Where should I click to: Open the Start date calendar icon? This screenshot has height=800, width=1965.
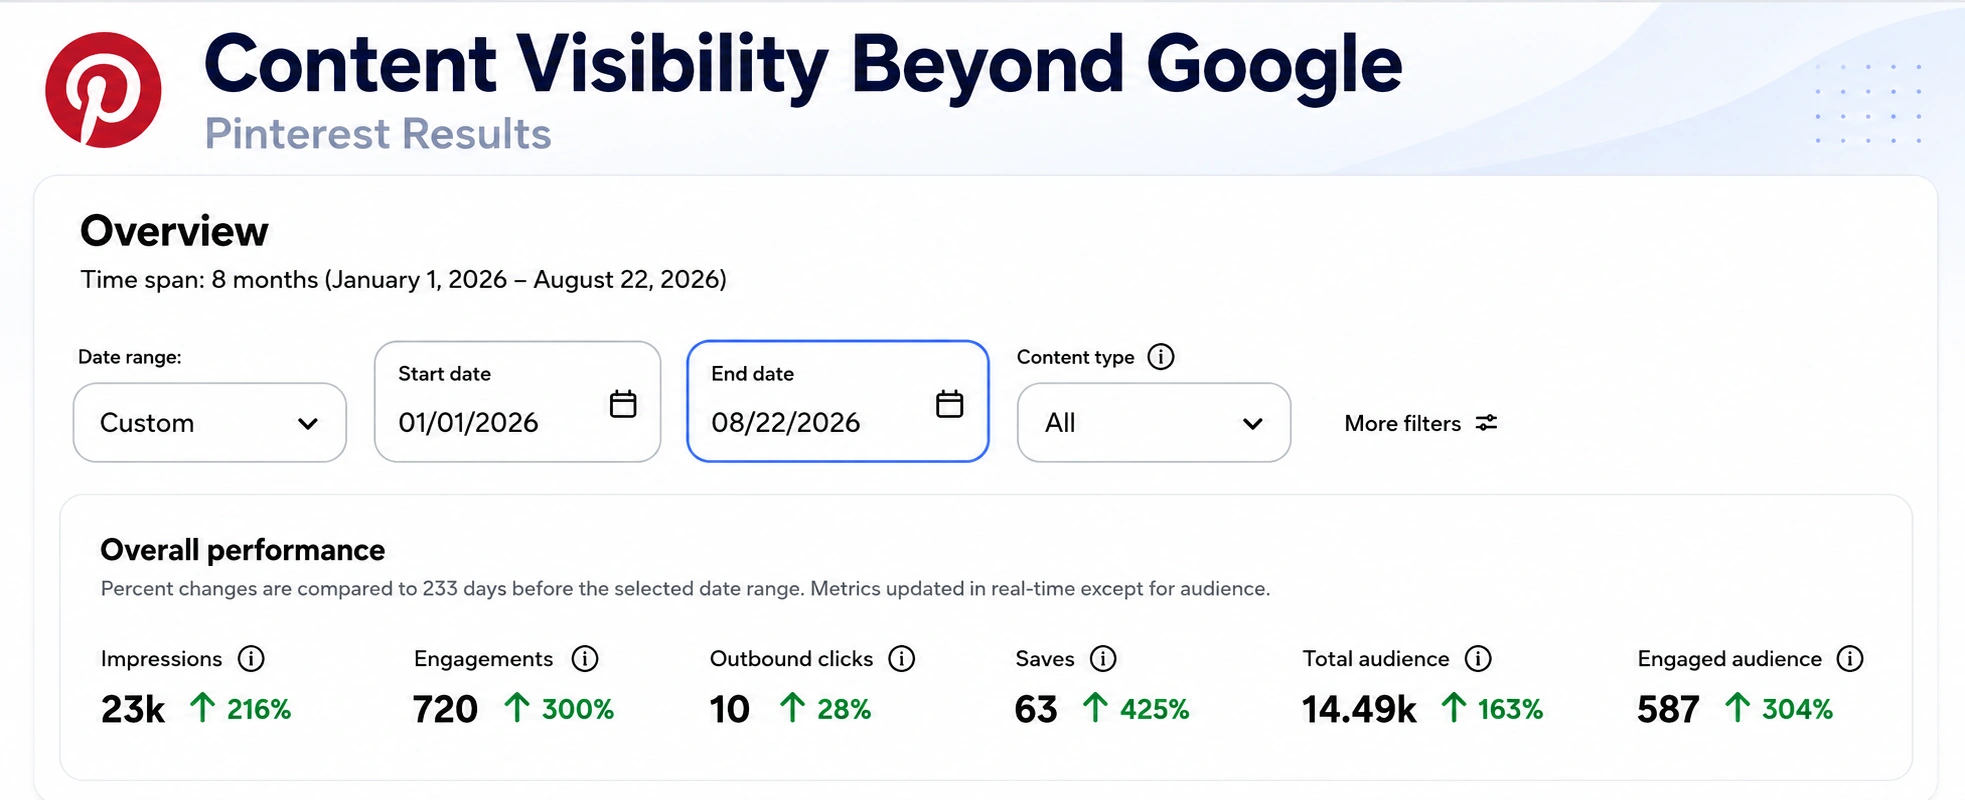tap(623, 404)
